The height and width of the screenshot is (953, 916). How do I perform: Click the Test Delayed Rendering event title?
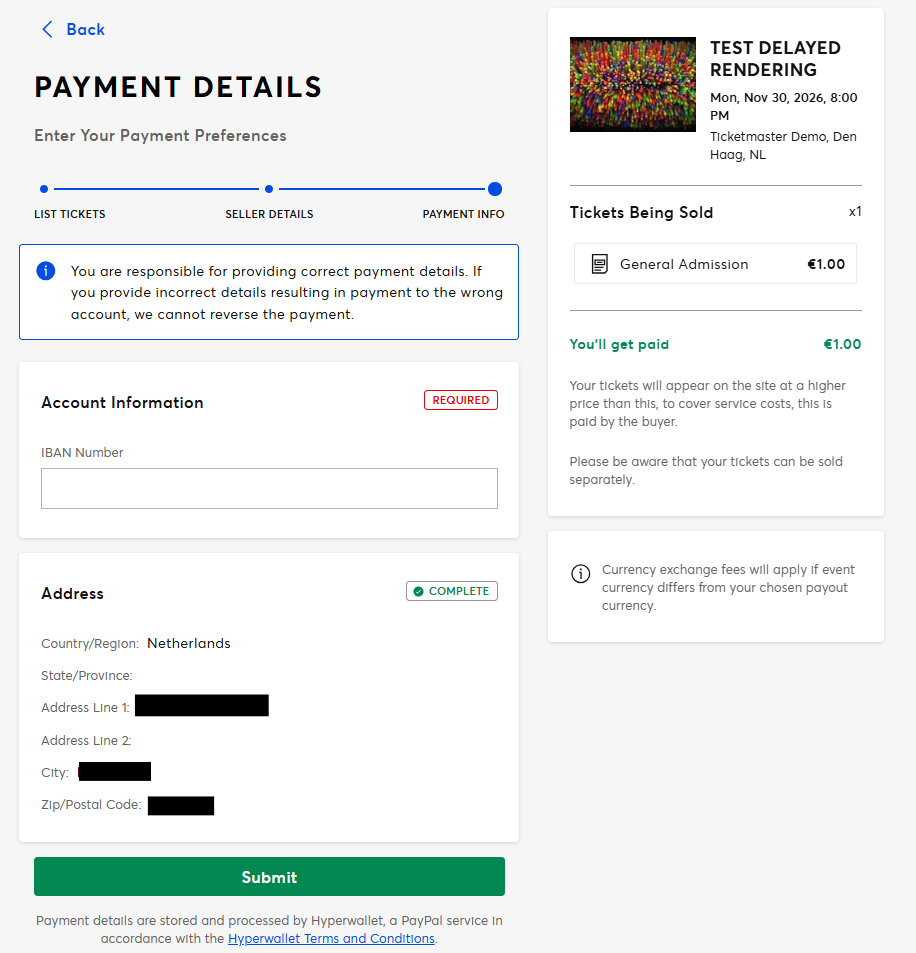click(775, 59)
